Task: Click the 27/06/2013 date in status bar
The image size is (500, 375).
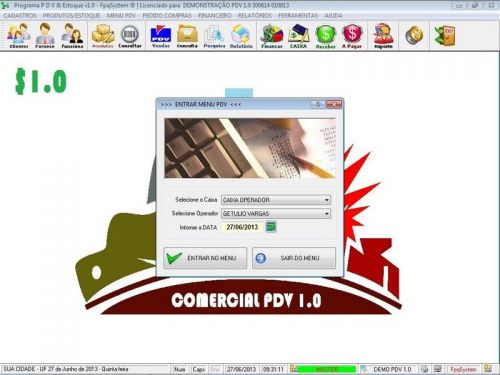Action: pos(241,369)
